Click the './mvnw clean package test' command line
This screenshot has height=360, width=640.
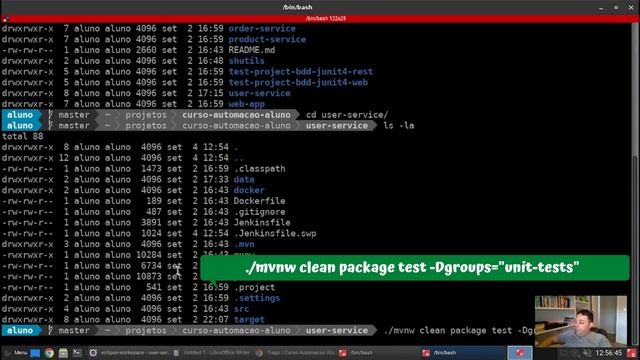(459, 331)
